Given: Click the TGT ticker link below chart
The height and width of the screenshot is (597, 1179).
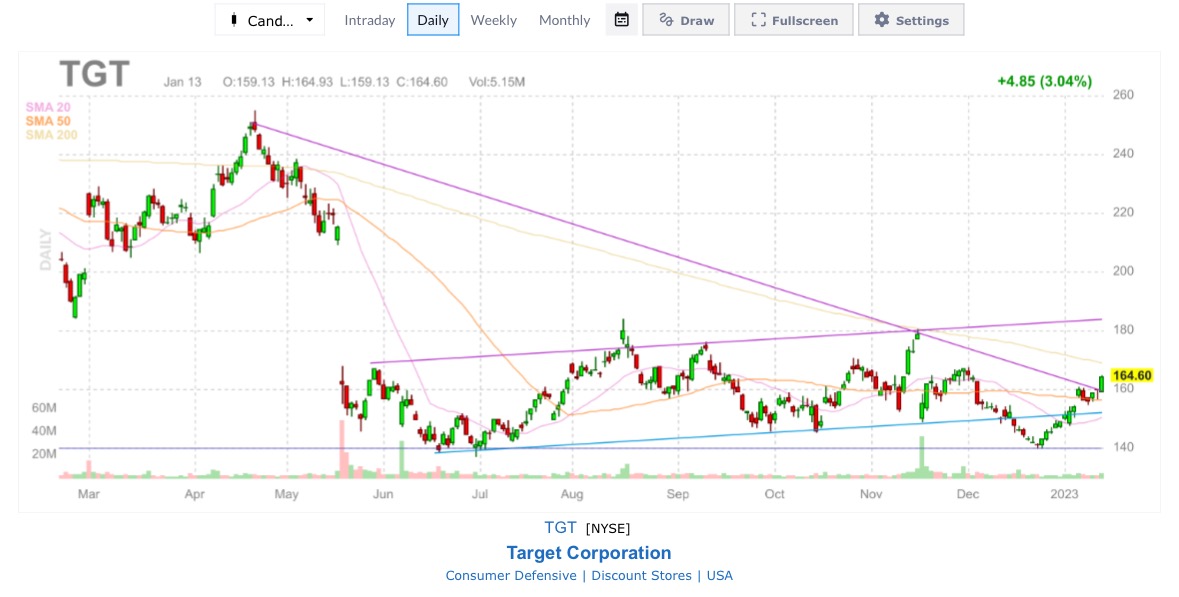Looking at the screenshot, I should click(560, 528).
